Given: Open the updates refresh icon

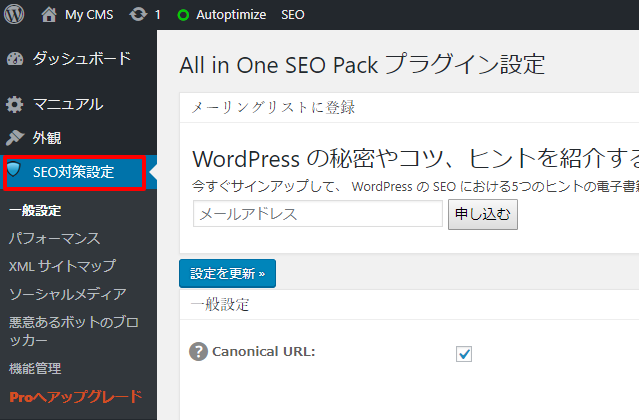Looking at the screenshot, I should coord(139,15).
